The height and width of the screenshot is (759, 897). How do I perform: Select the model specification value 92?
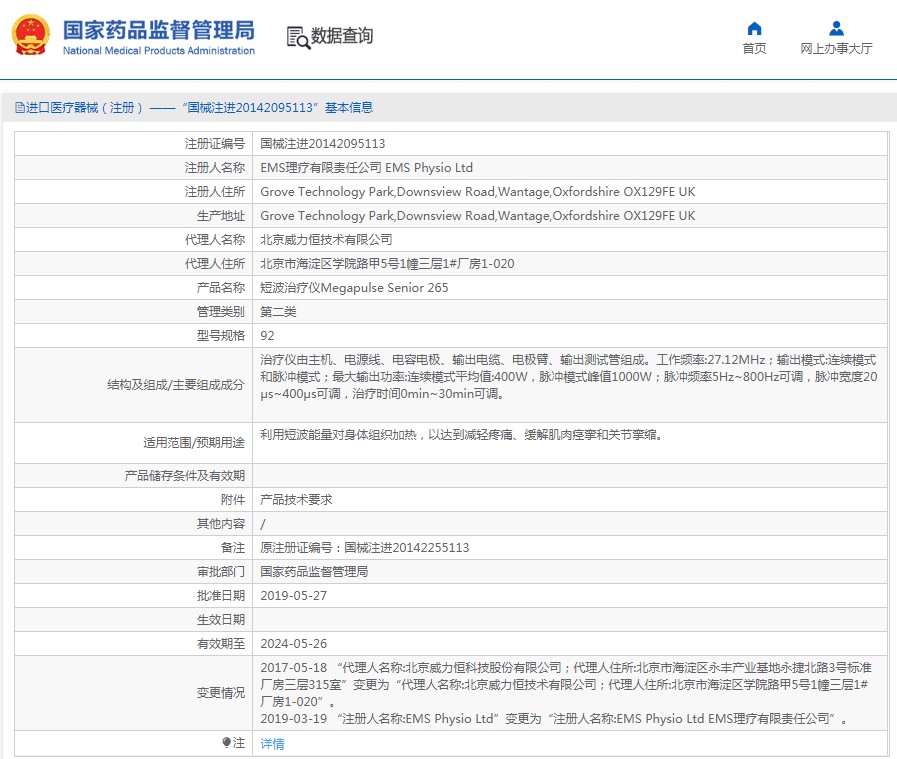pos(267,336)
